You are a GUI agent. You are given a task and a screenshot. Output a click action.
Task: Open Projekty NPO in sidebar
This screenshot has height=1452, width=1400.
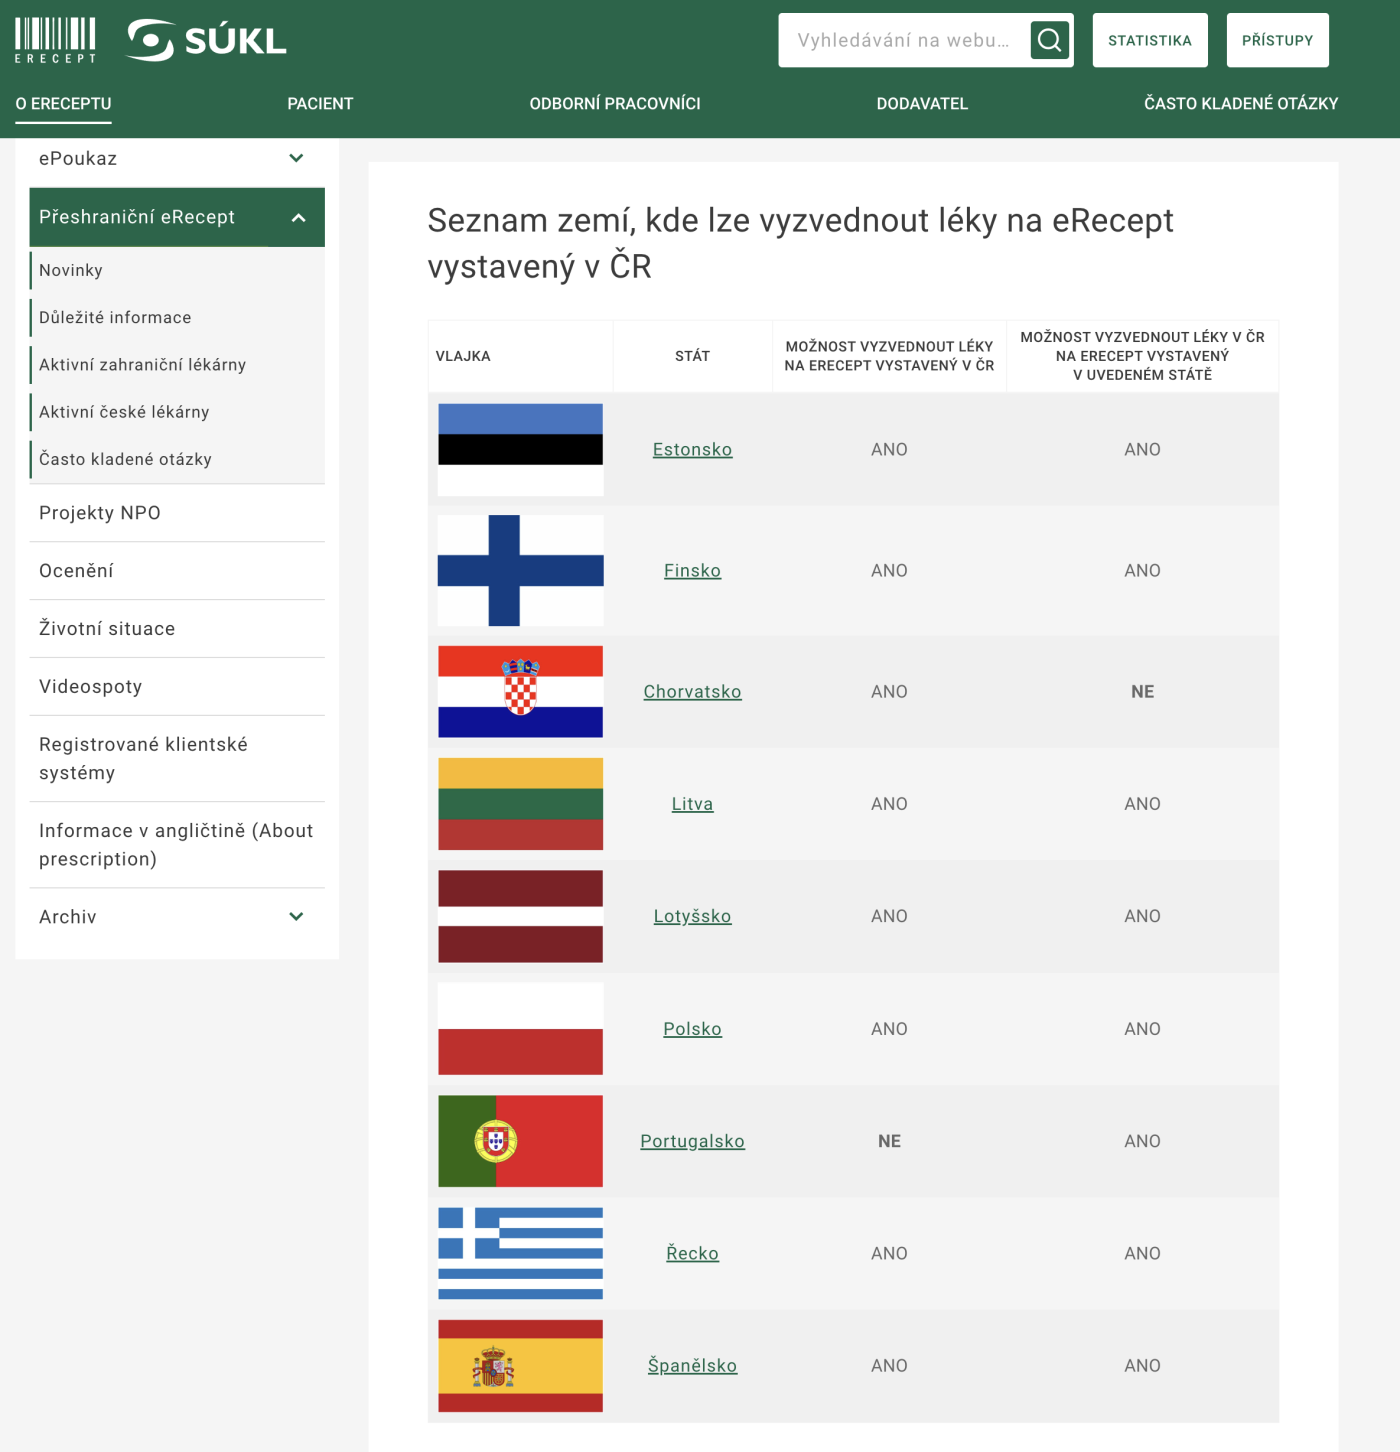click(x=100, y=513)
